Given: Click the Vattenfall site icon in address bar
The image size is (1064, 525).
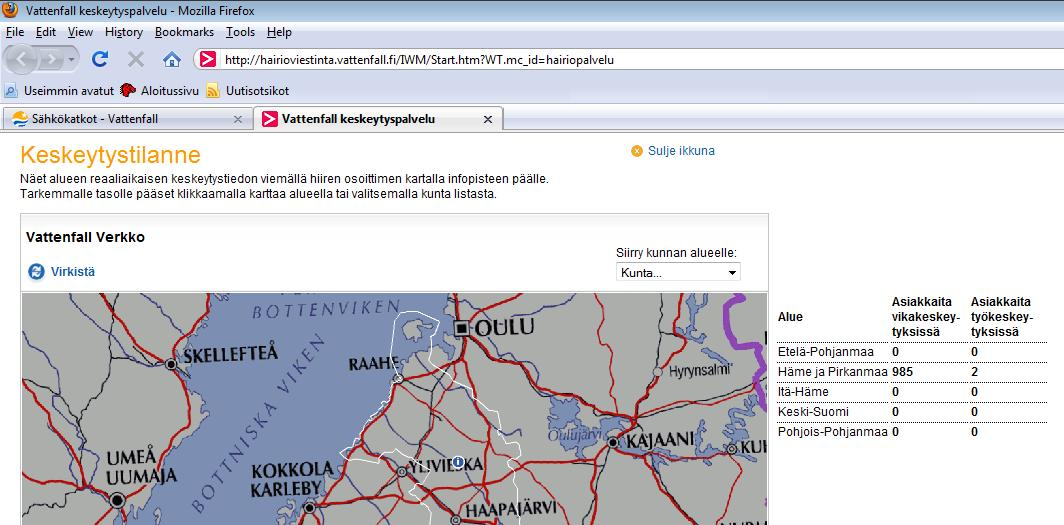Looking at the screenshot, I should tap(208, 60).
